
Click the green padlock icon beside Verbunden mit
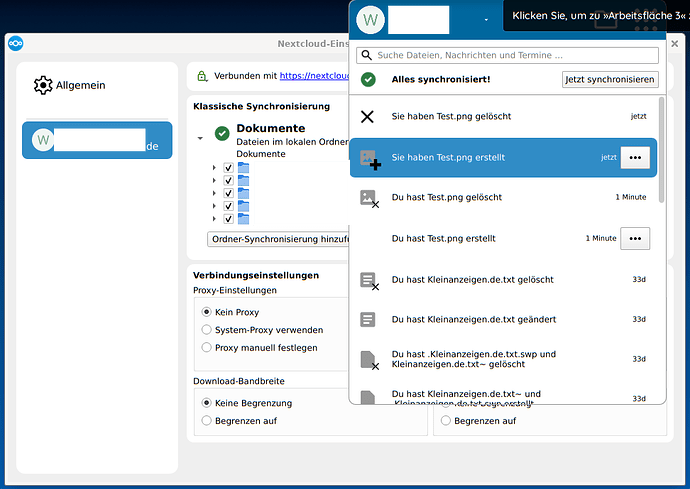click(x=202, y=76)
